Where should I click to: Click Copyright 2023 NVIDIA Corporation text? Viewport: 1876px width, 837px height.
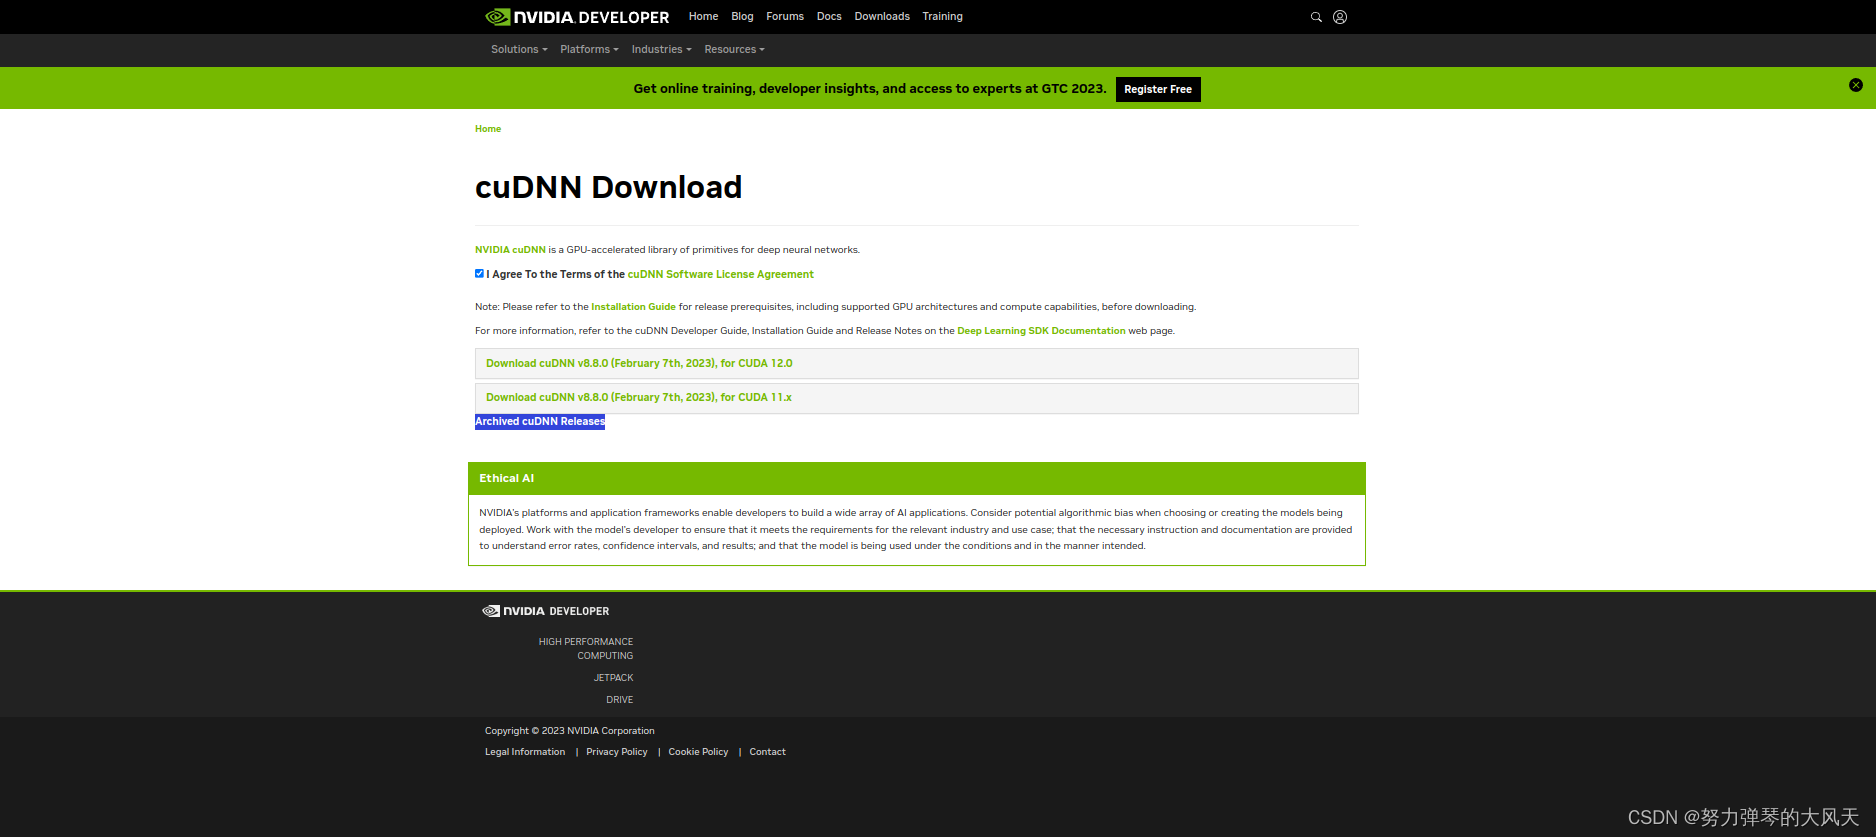570,731
